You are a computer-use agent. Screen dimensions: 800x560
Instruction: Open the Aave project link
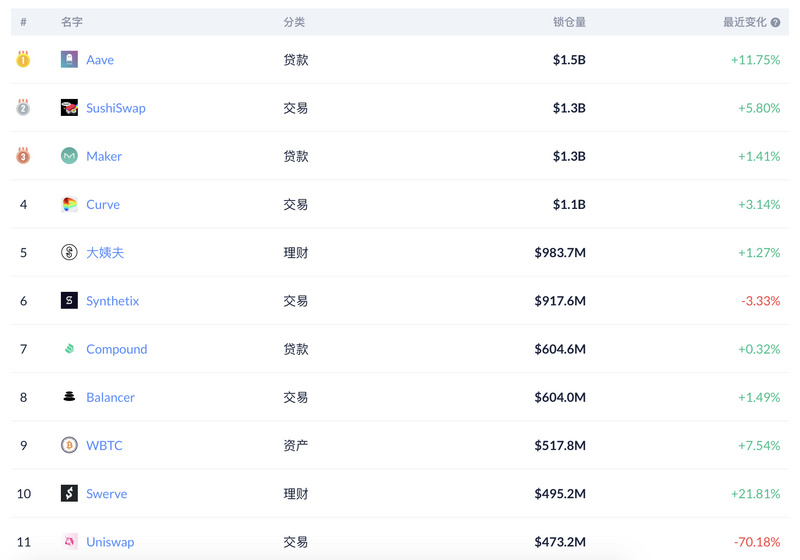coord(100,60)
